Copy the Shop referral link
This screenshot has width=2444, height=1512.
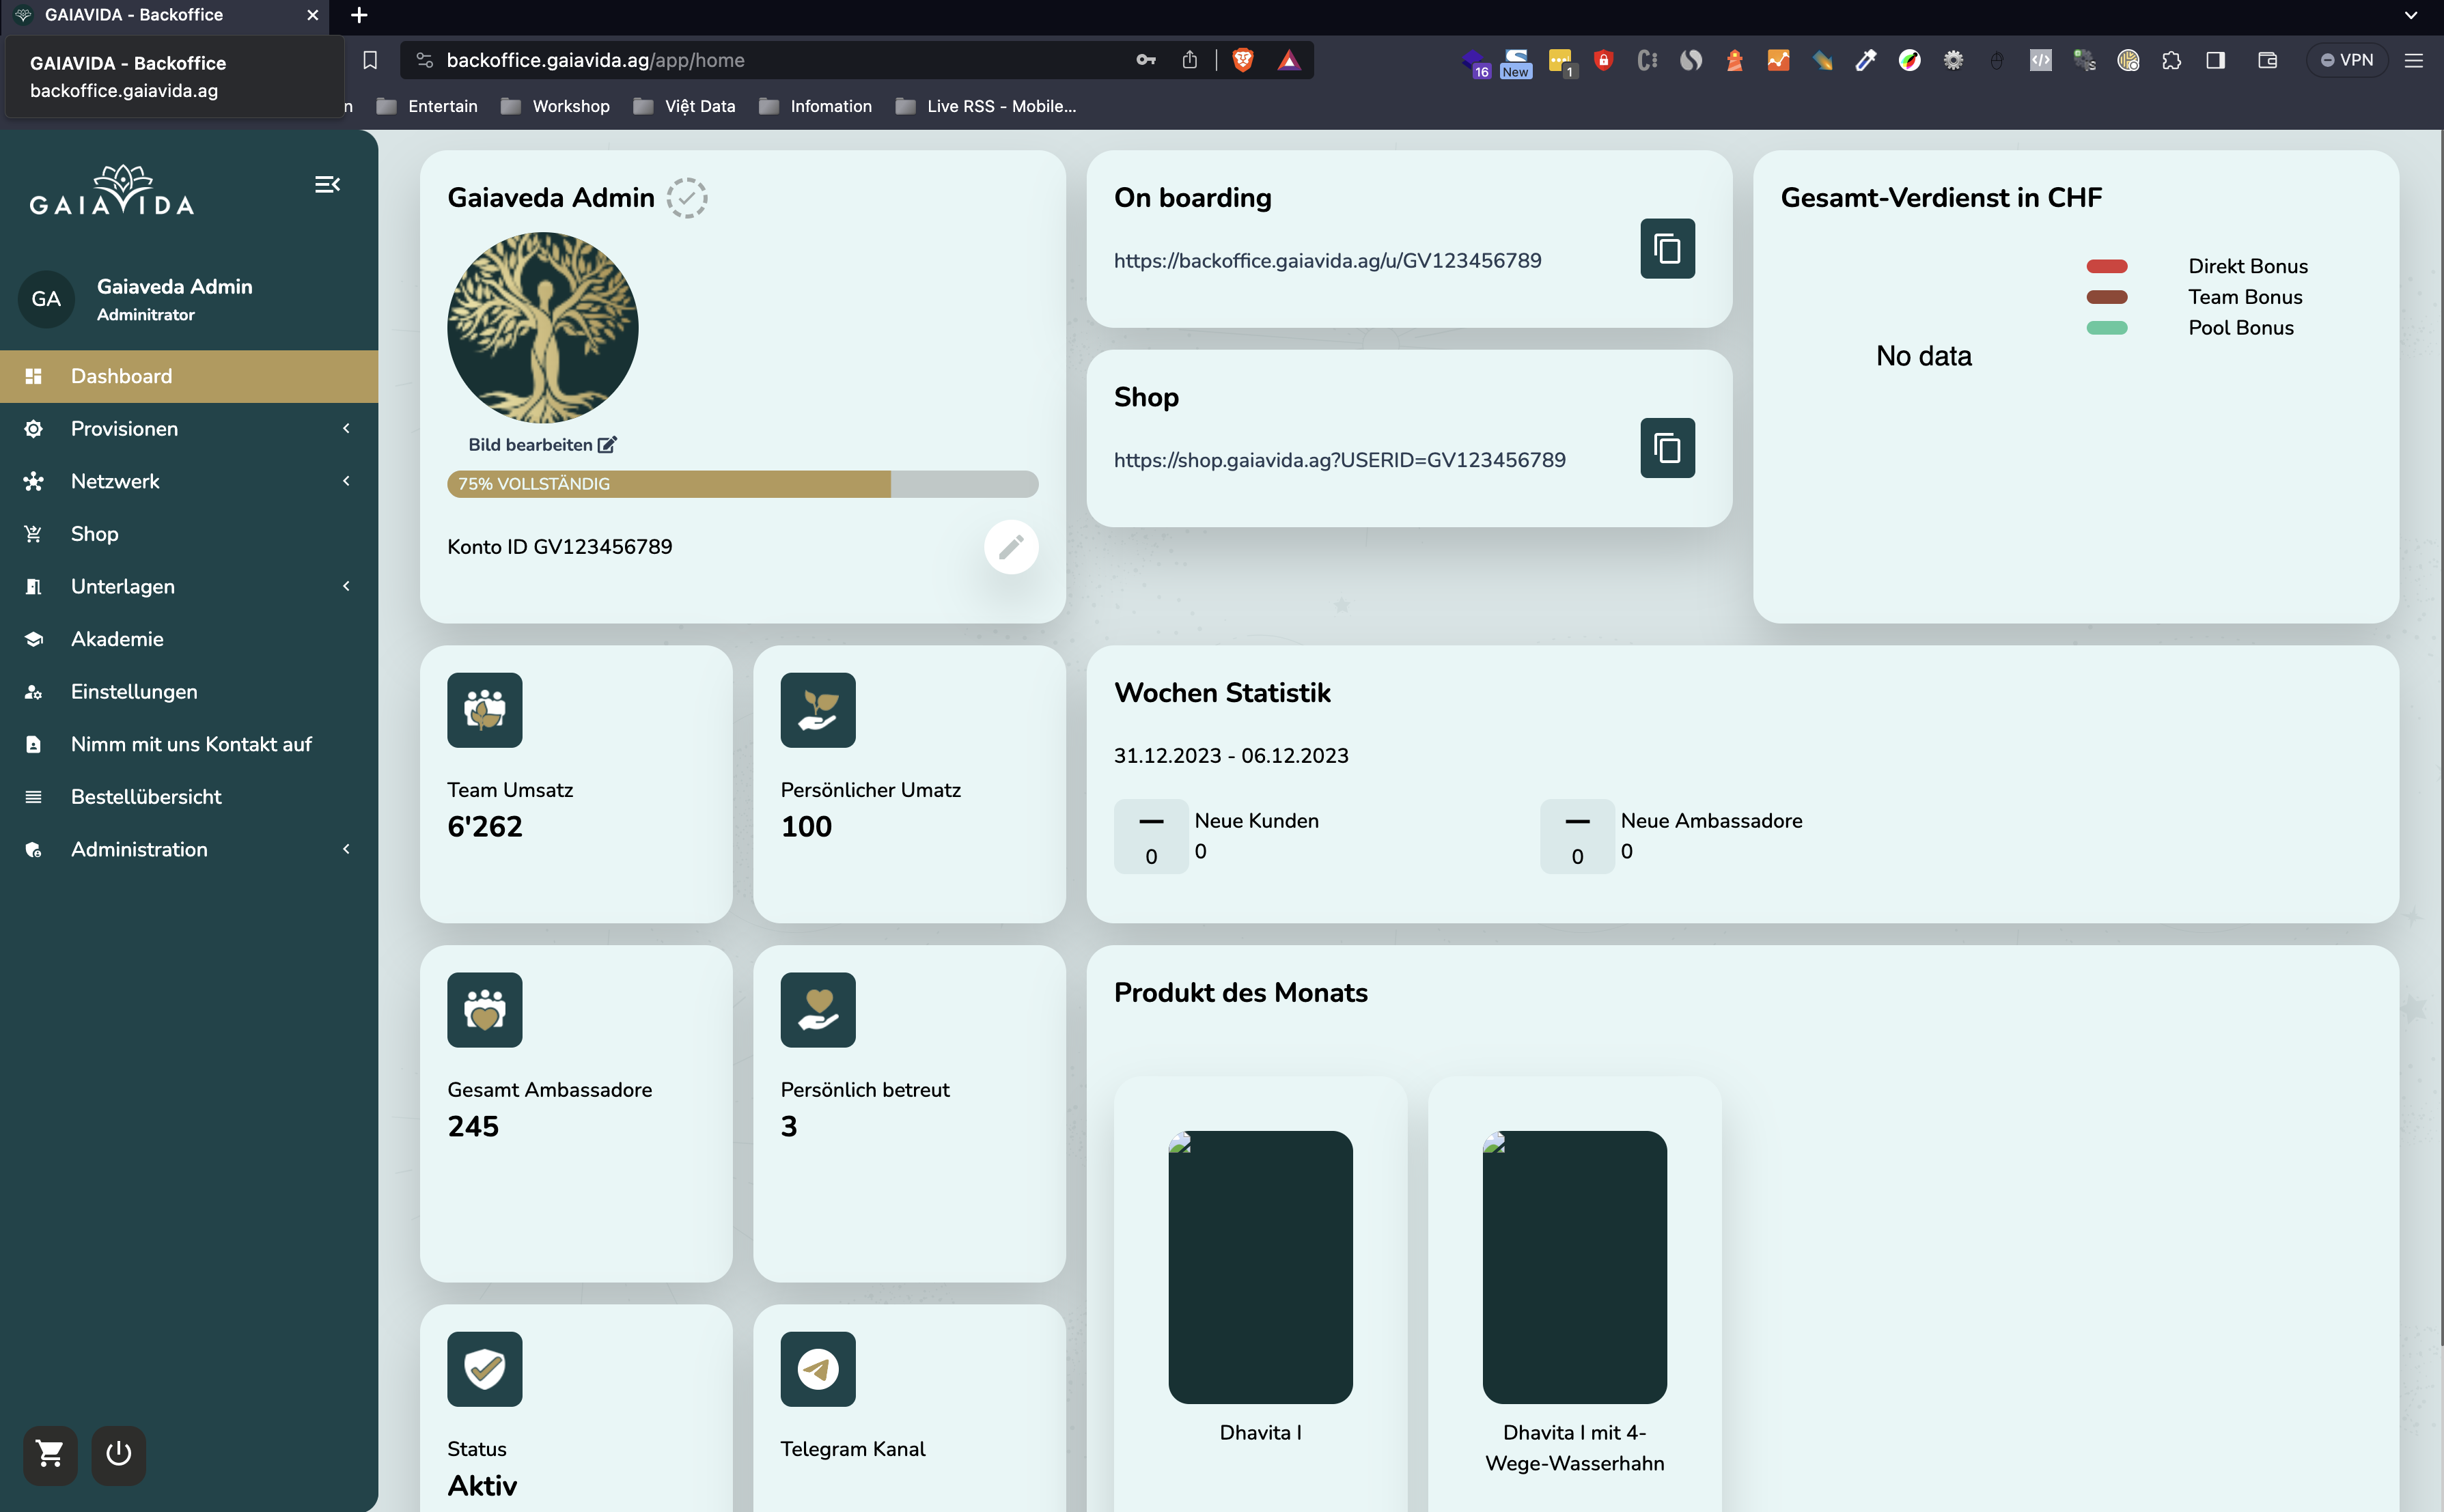tap(1666, 447)
